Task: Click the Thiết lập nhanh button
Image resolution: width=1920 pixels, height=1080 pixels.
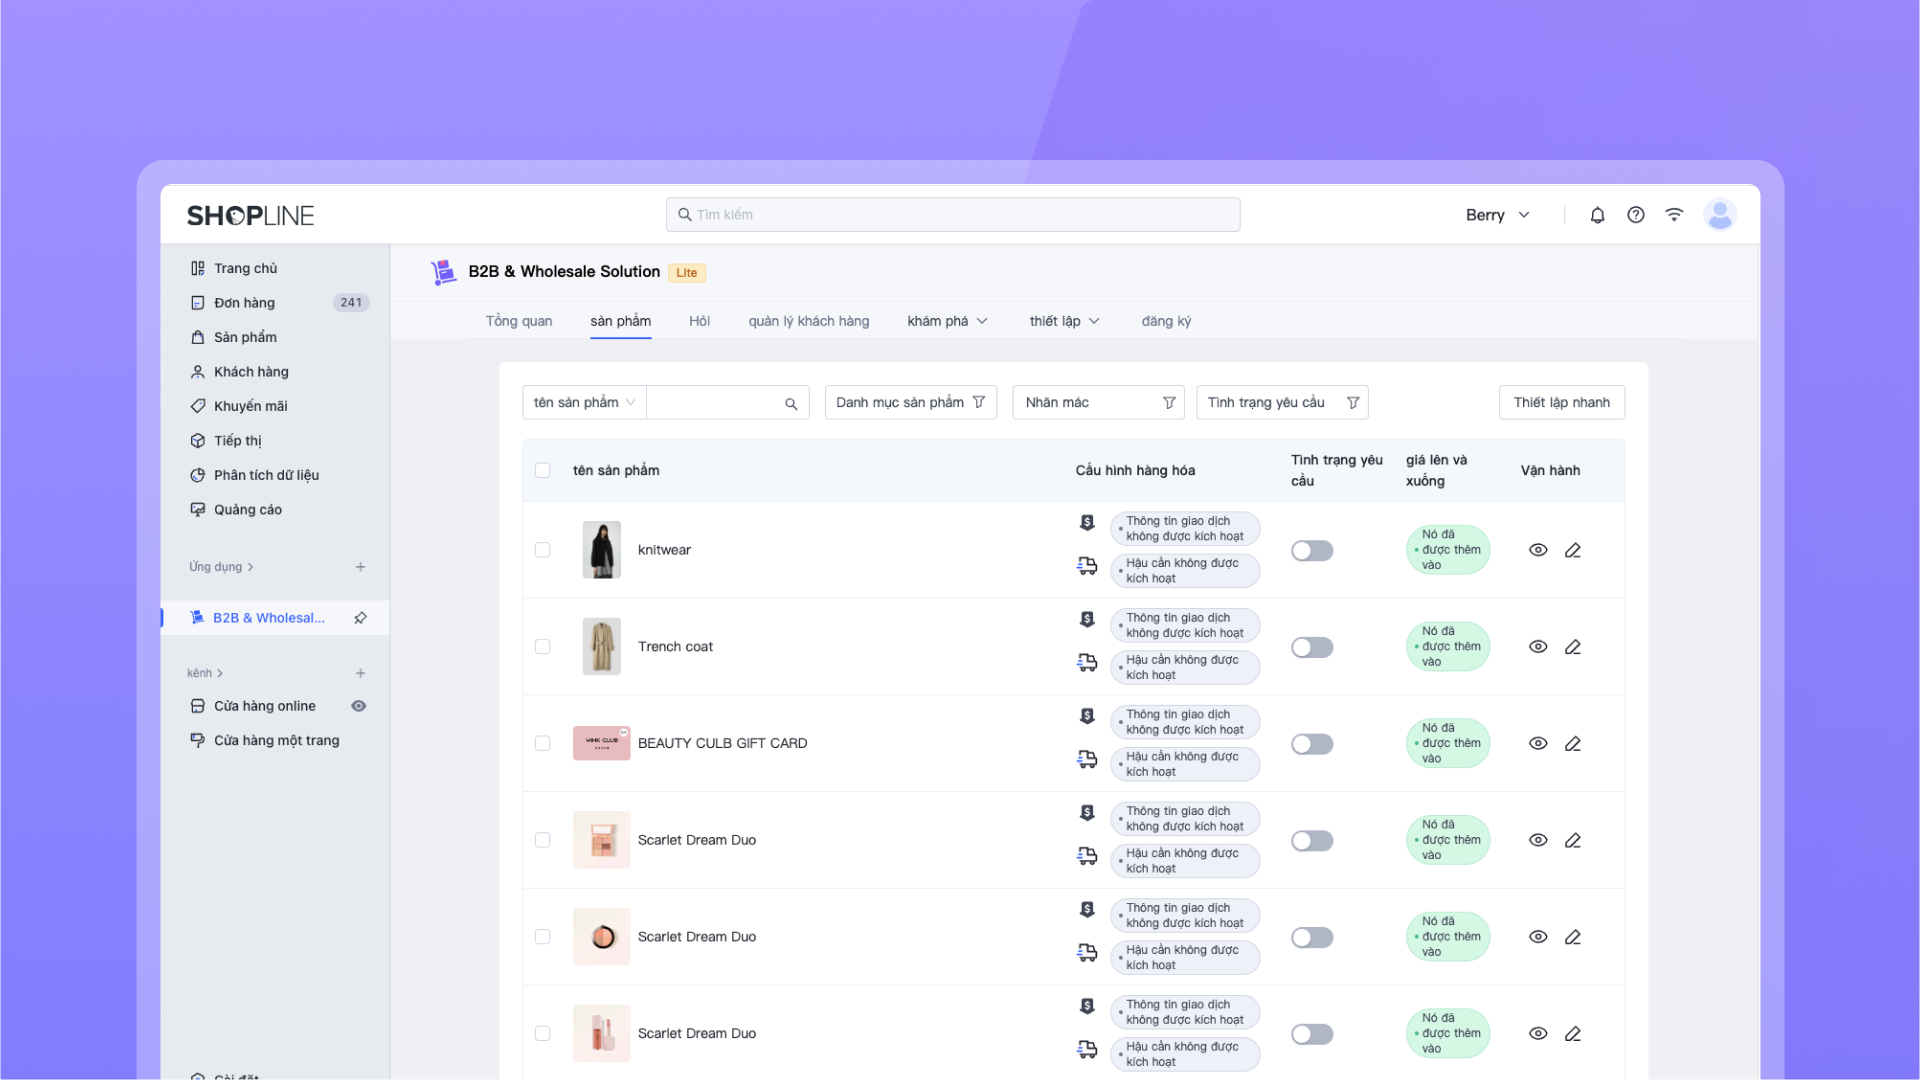Action: click(x=1561, y=403)
